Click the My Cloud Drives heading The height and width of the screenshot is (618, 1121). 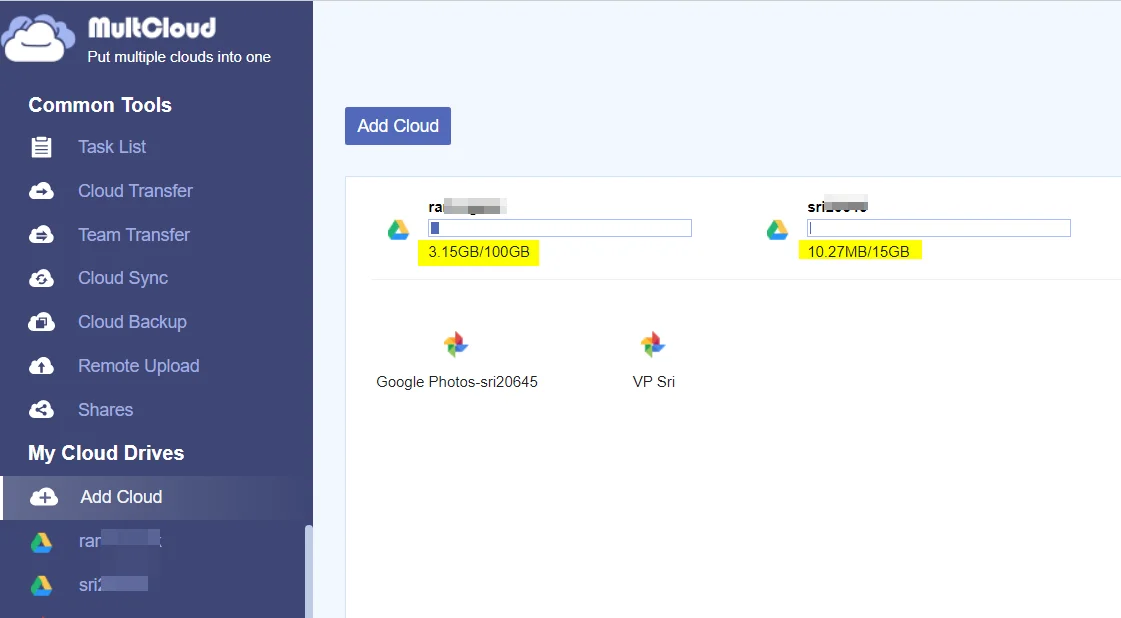tap(106, 453)
